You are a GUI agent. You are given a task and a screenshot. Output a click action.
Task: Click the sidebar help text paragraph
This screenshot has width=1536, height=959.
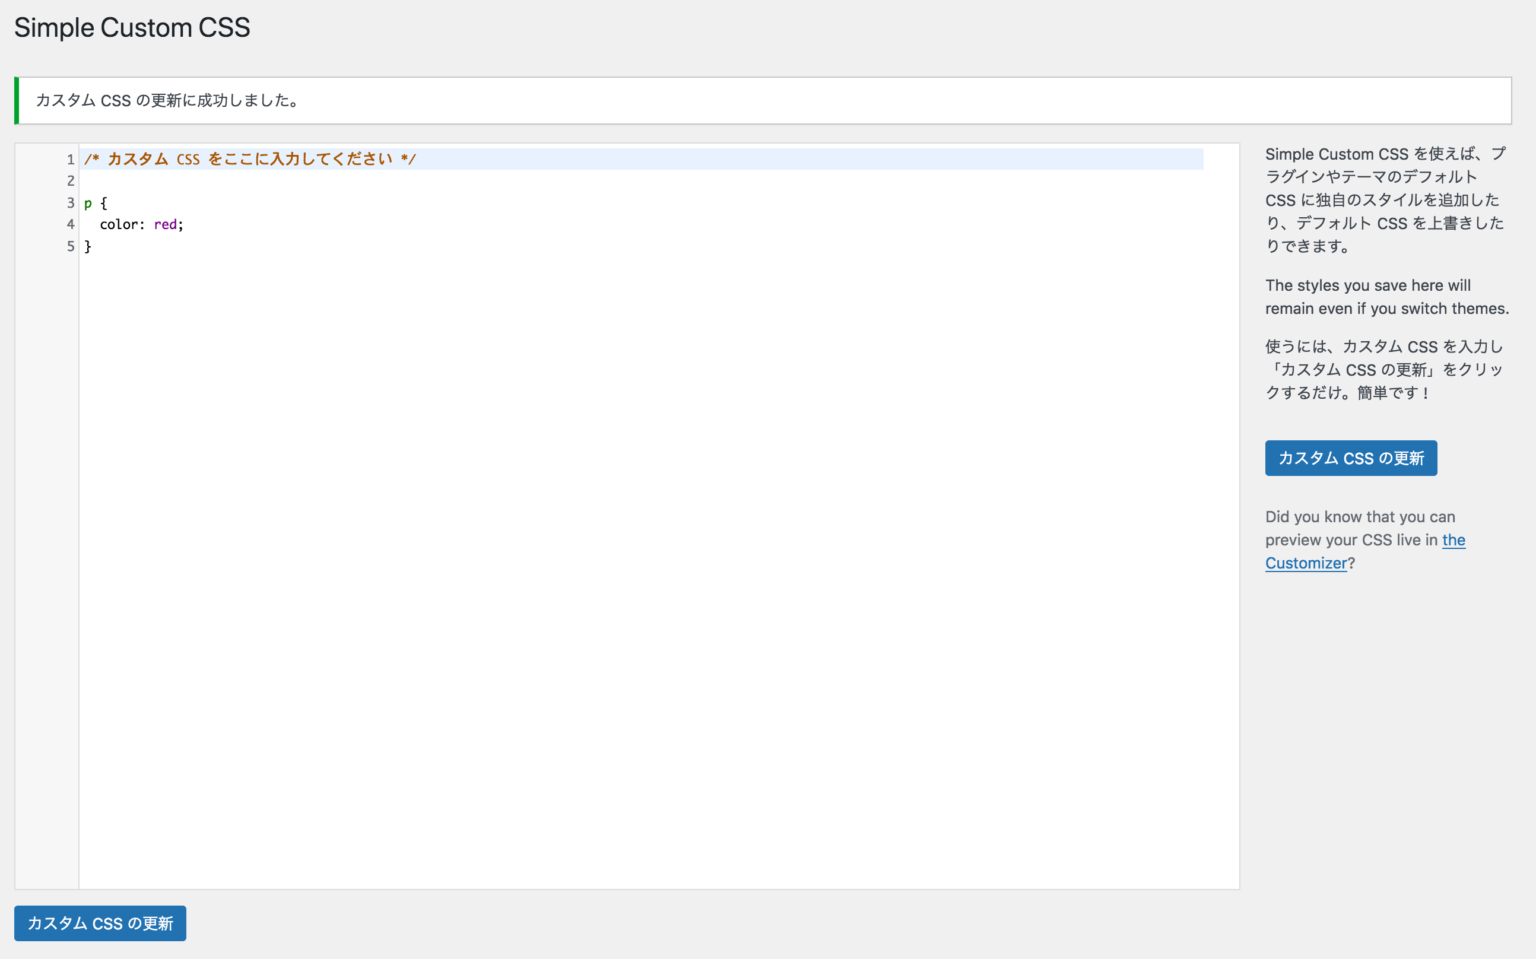(x=1385, y=198)
